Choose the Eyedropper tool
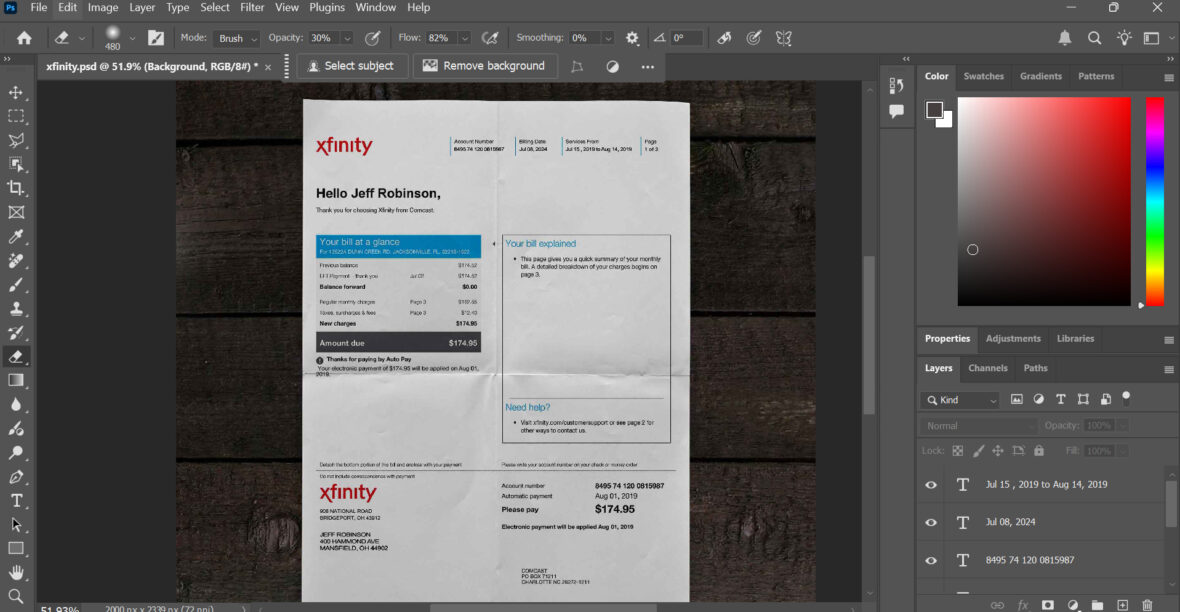Viewport: 1180px width, 612px height. 15,237
